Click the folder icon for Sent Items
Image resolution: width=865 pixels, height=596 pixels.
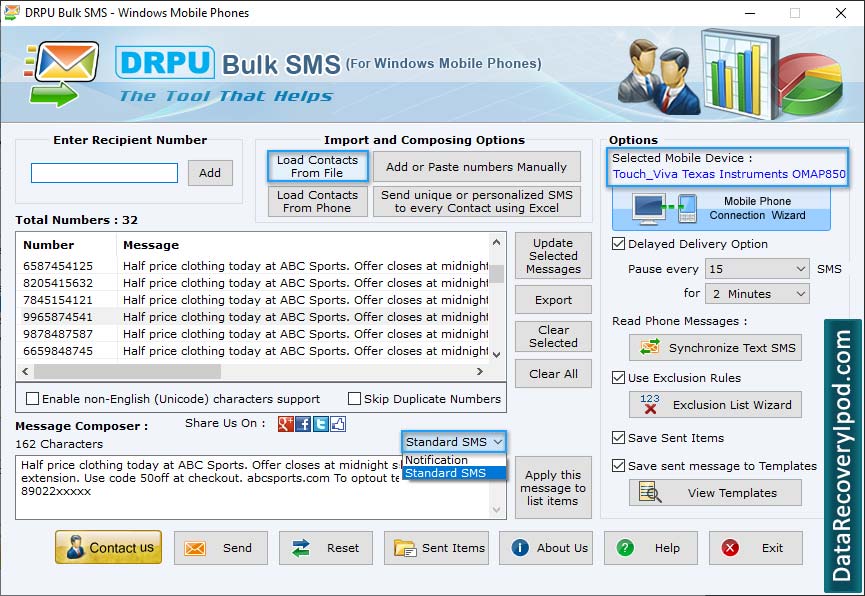coord(405,548)
